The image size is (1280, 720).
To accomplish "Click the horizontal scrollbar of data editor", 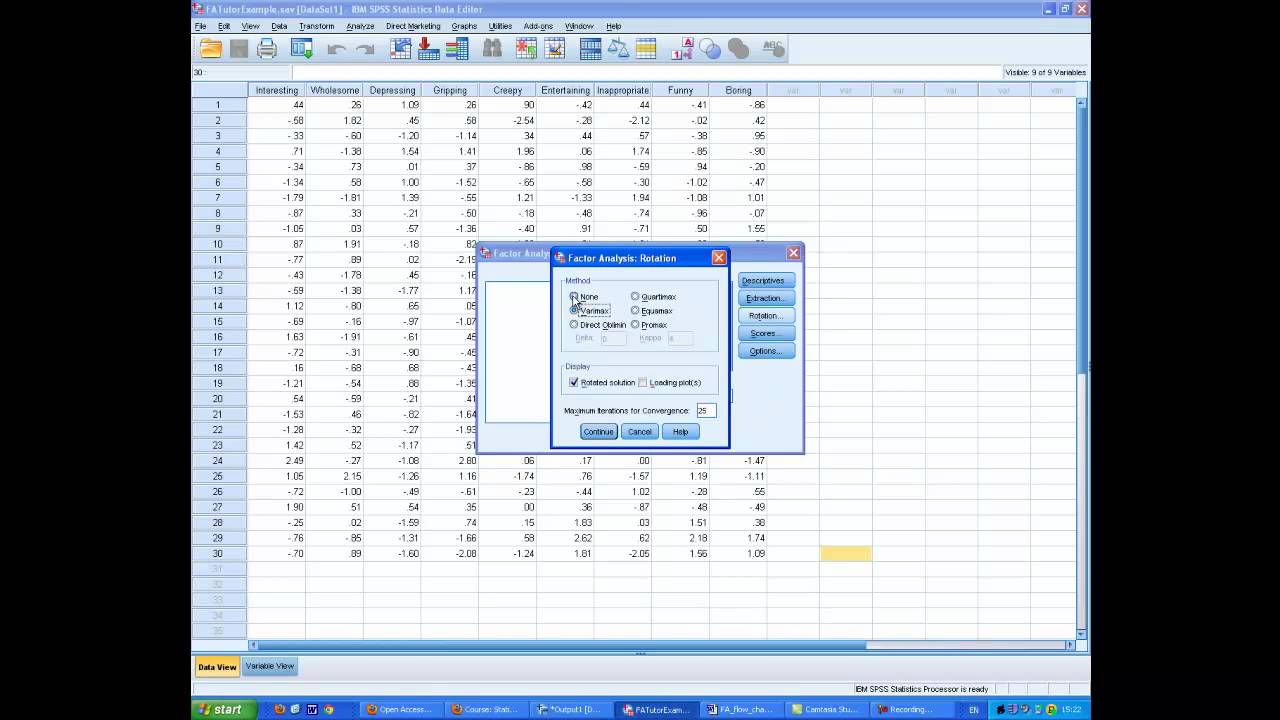I will tap(660, 645).
